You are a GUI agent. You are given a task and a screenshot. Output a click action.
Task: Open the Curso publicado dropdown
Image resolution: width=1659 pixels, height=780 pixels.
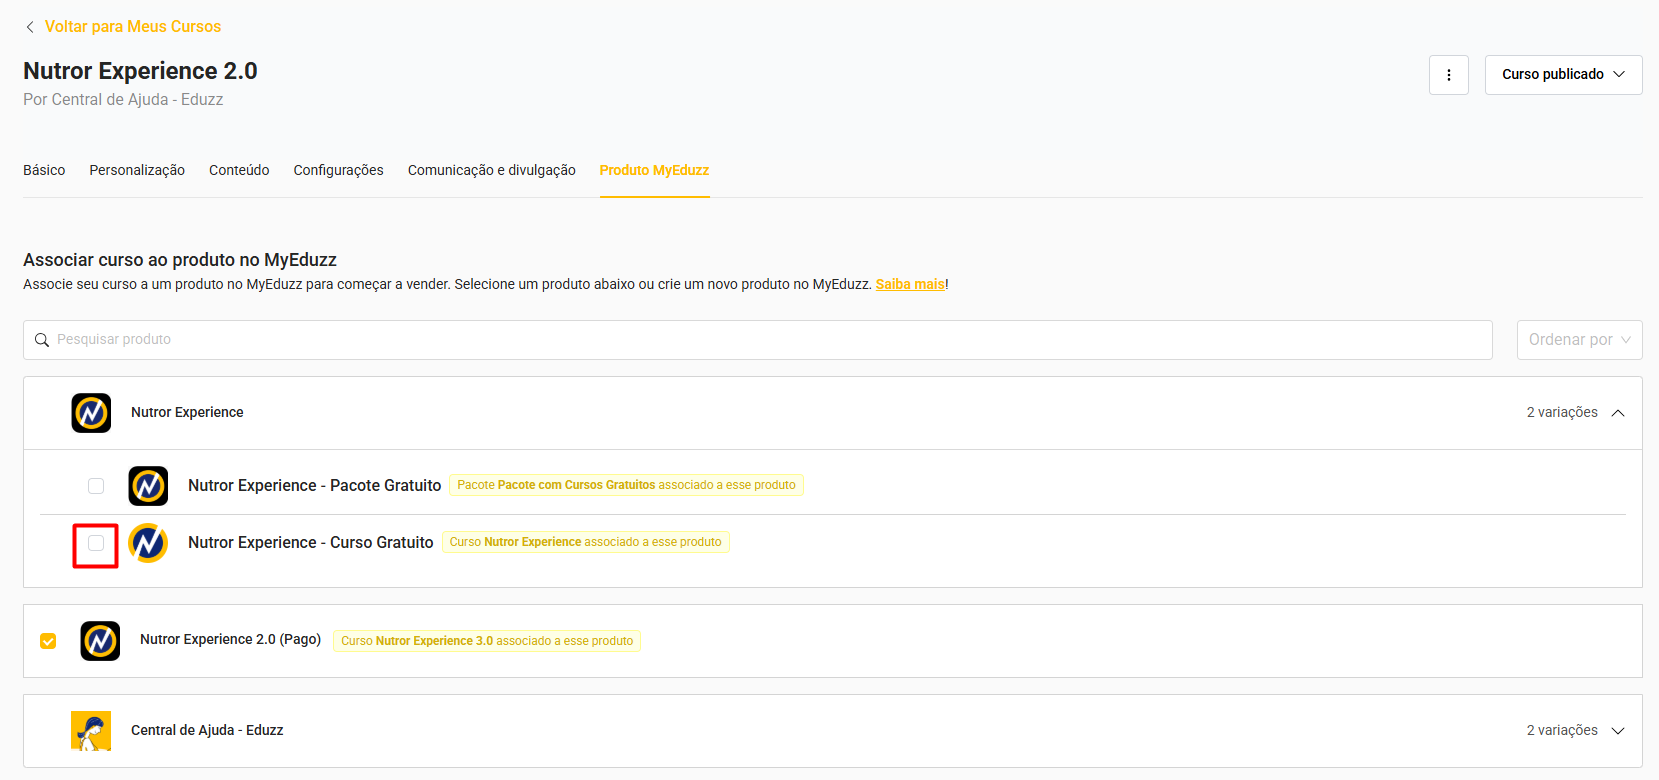pos(1563,75)
